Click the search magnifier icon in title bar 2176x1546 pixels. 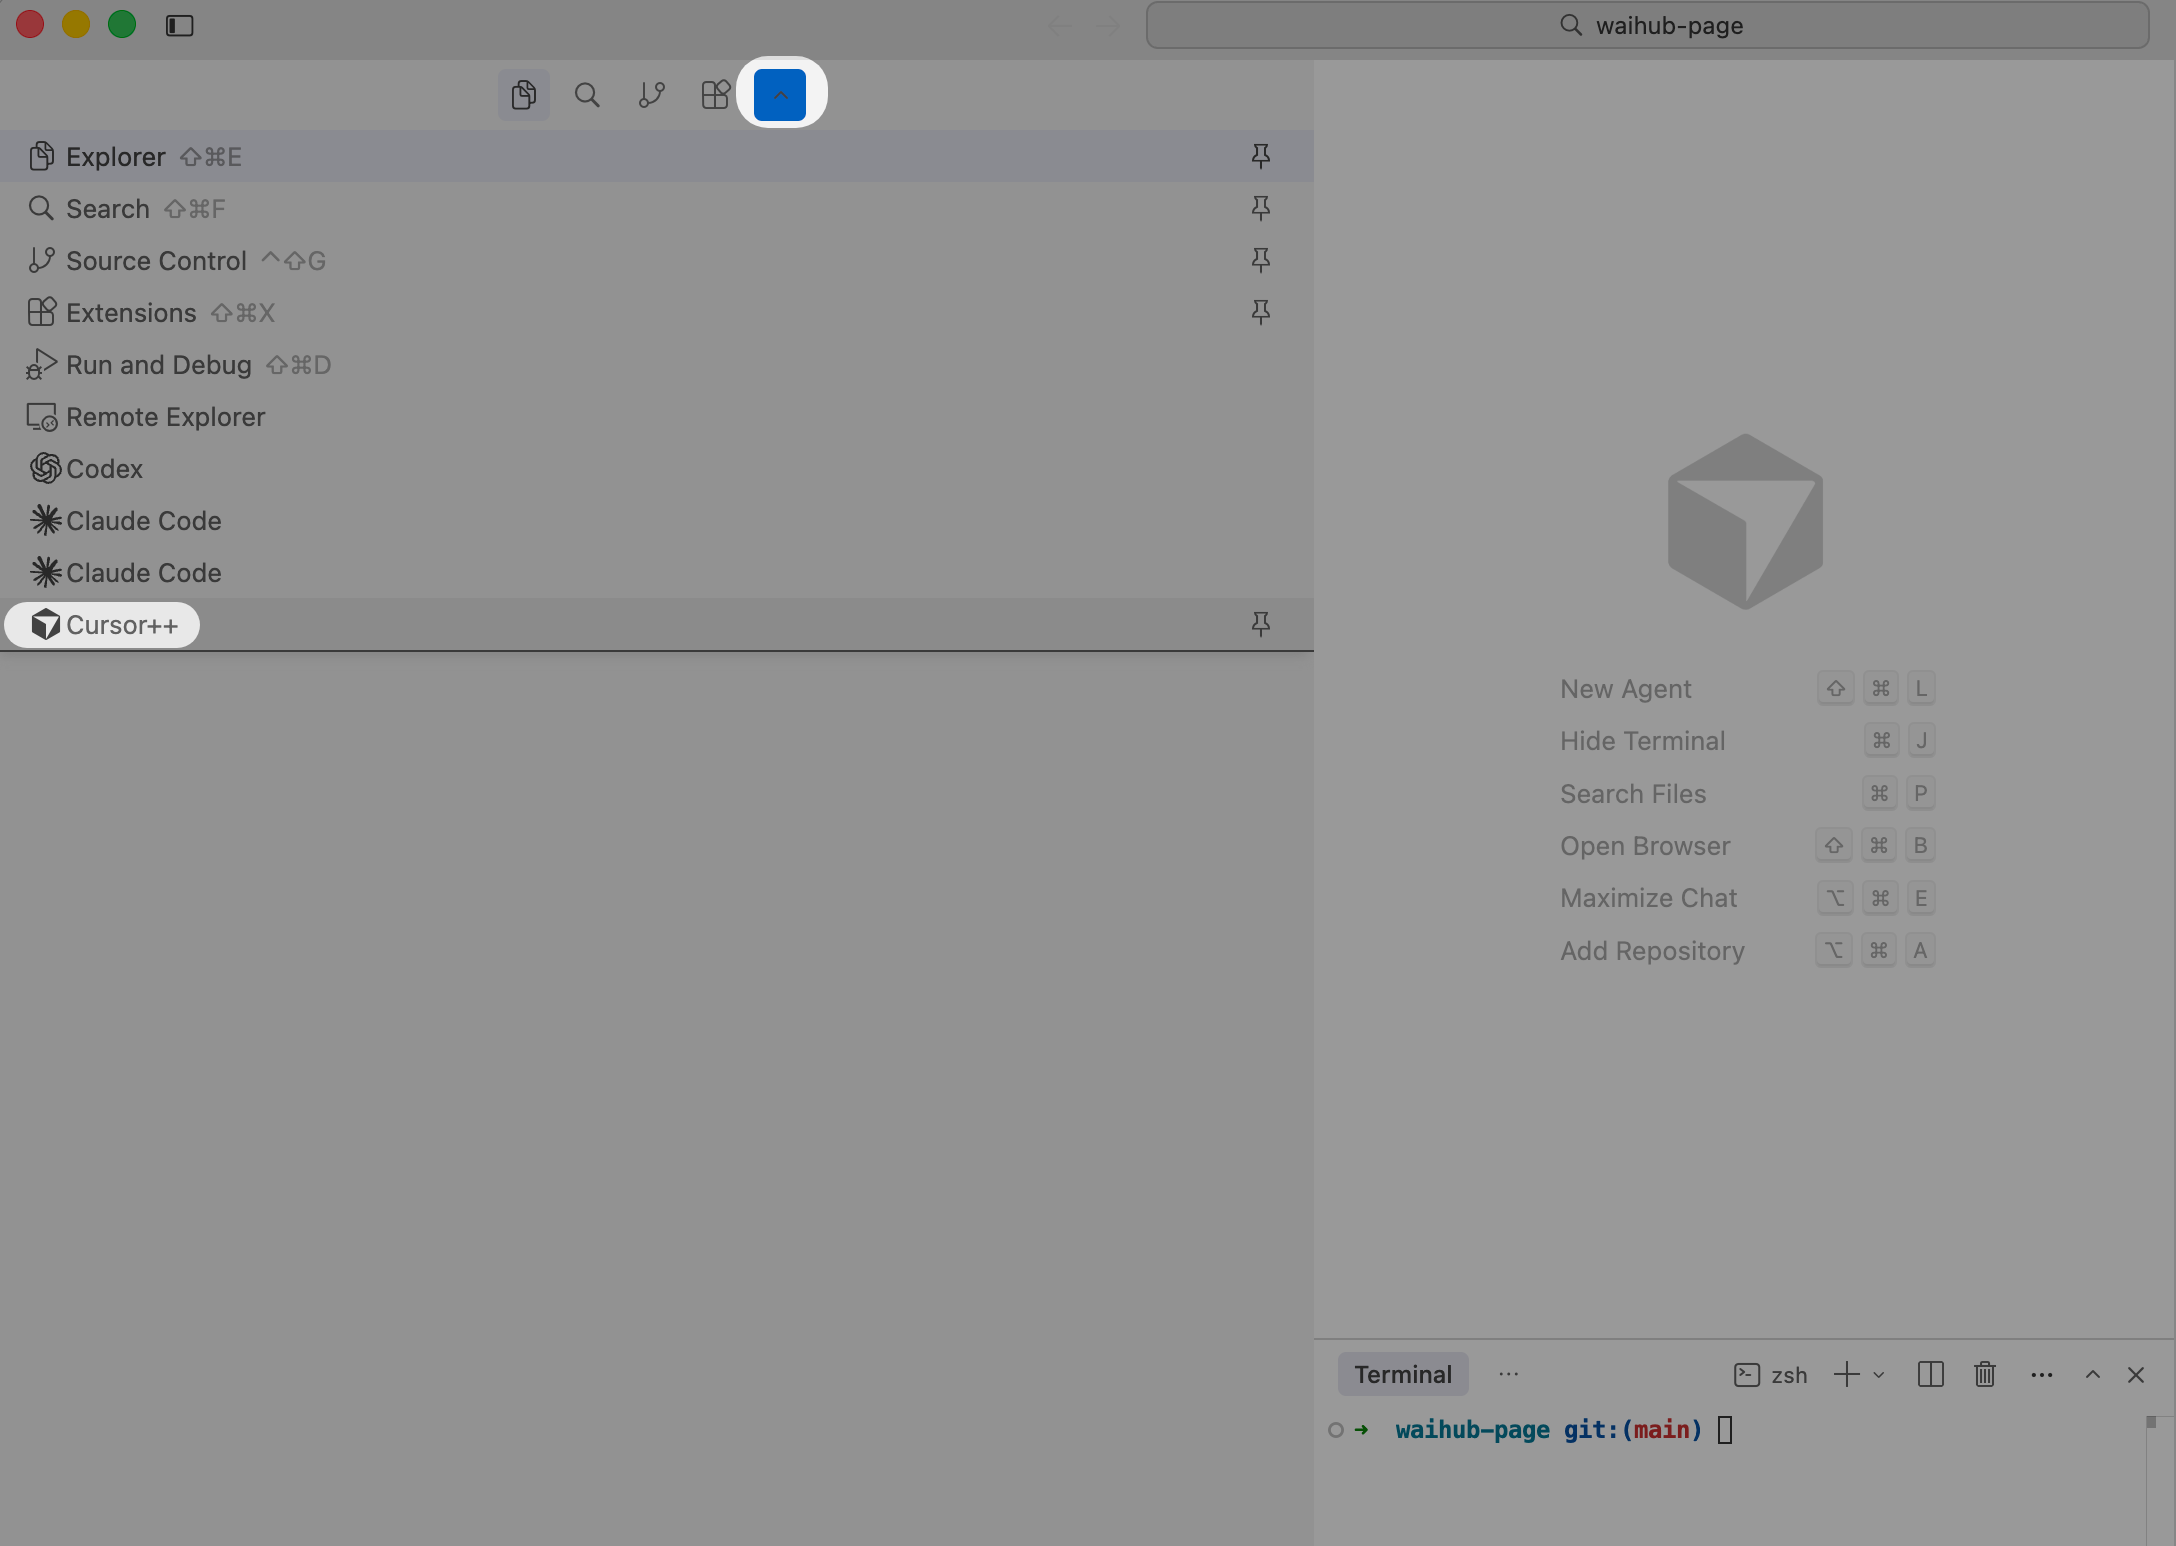coord(1571,25)
